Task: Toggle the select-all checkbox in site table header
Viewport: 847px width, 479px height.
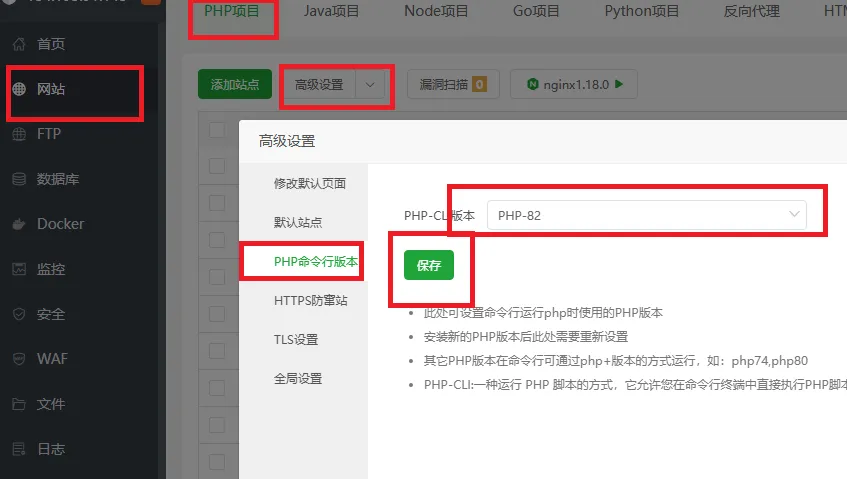Action: point(217,130)
